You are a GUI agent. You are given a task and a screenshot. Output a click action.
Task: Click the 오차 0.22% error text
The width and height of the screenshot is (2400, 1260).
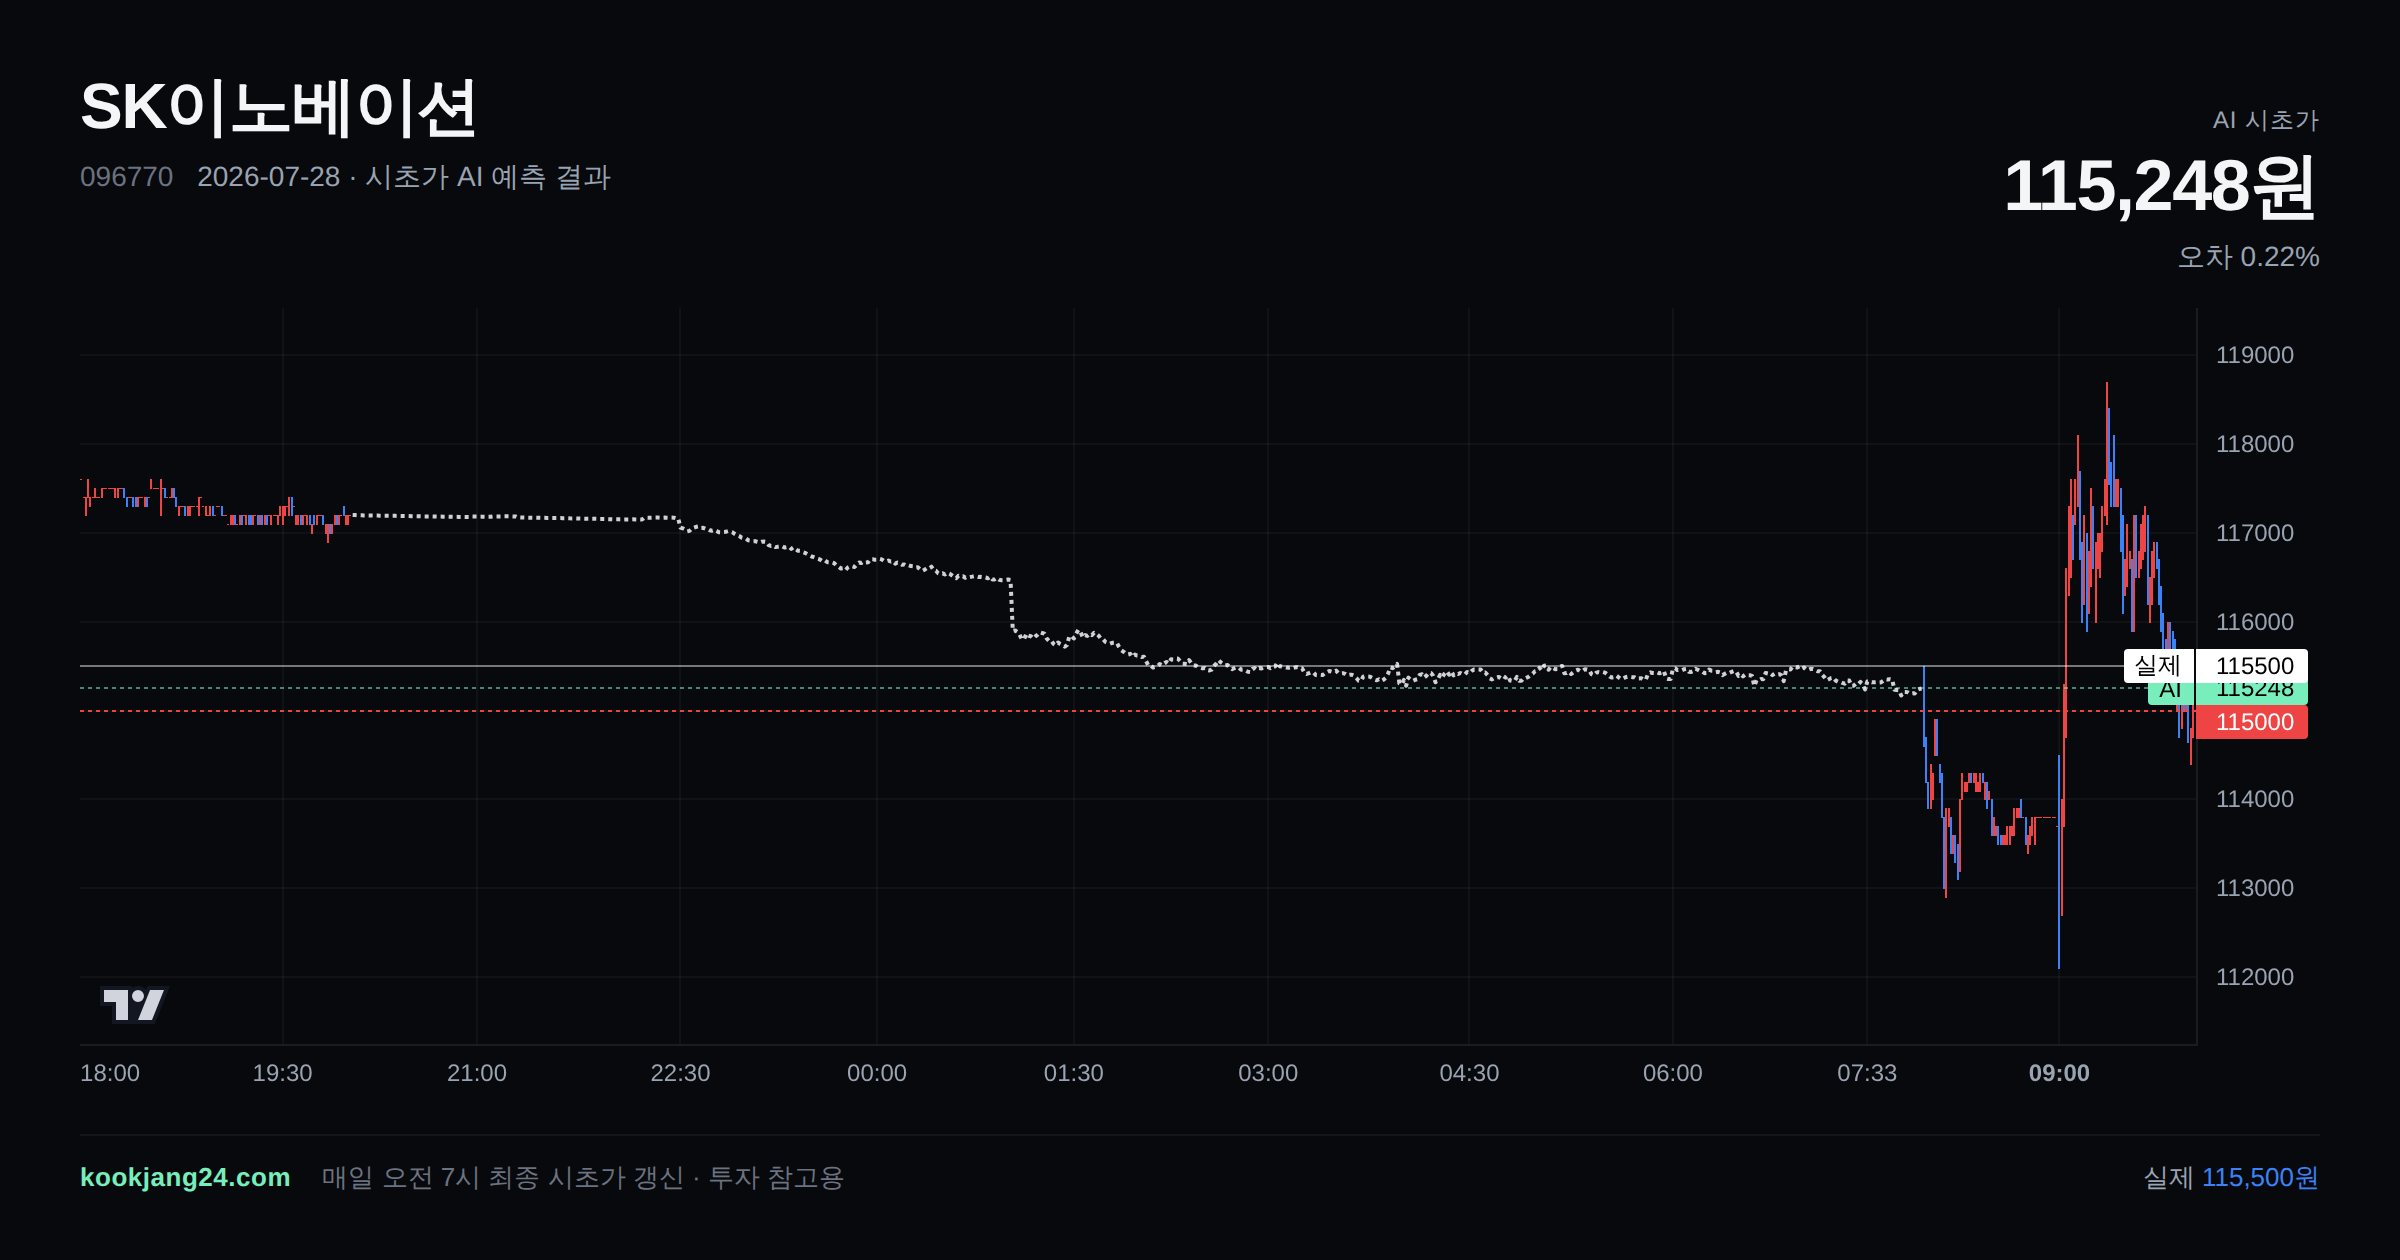click(x=2248, y=257)
